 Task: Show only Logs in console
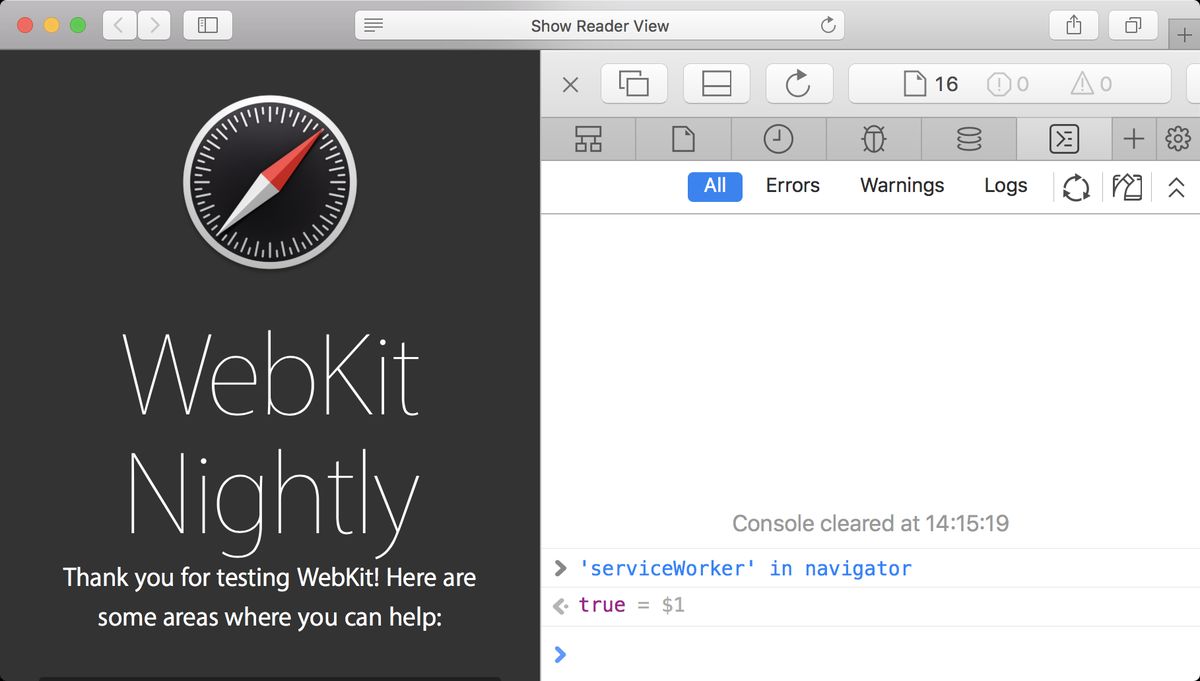pos(1005,186)
